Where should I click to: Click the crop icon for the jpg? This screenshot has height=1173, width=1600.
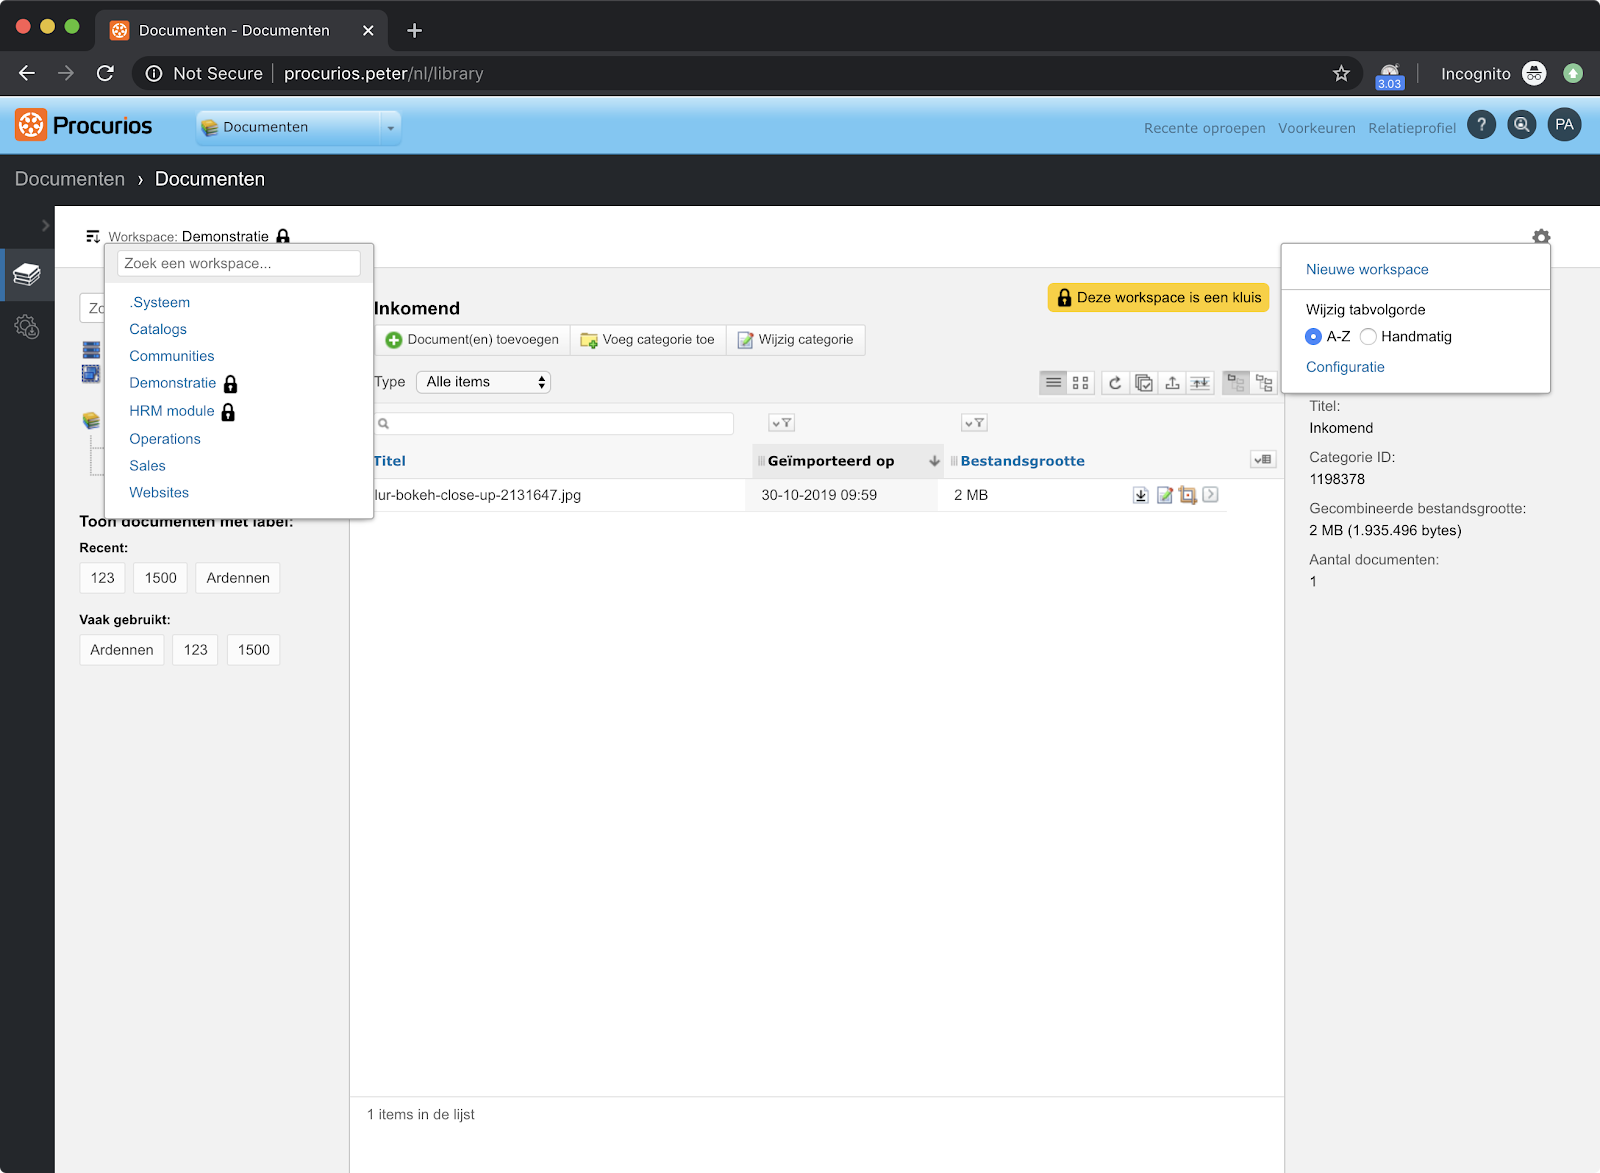pos(1187,495)
